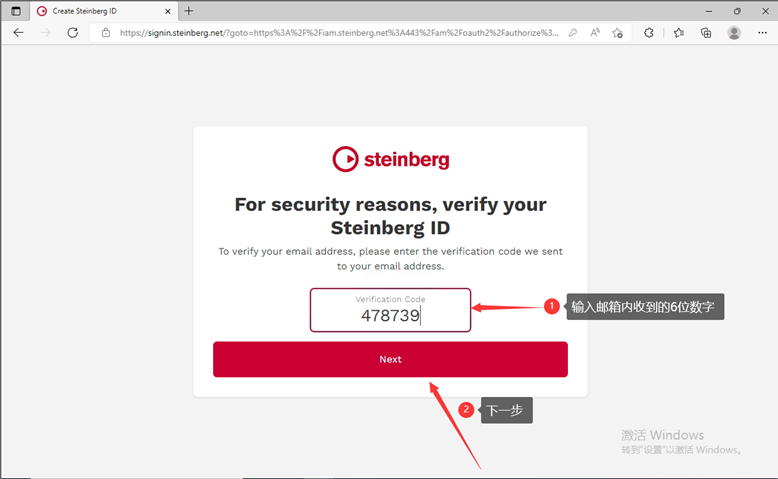Open the tab actions menu icon

tap(15, 11)
